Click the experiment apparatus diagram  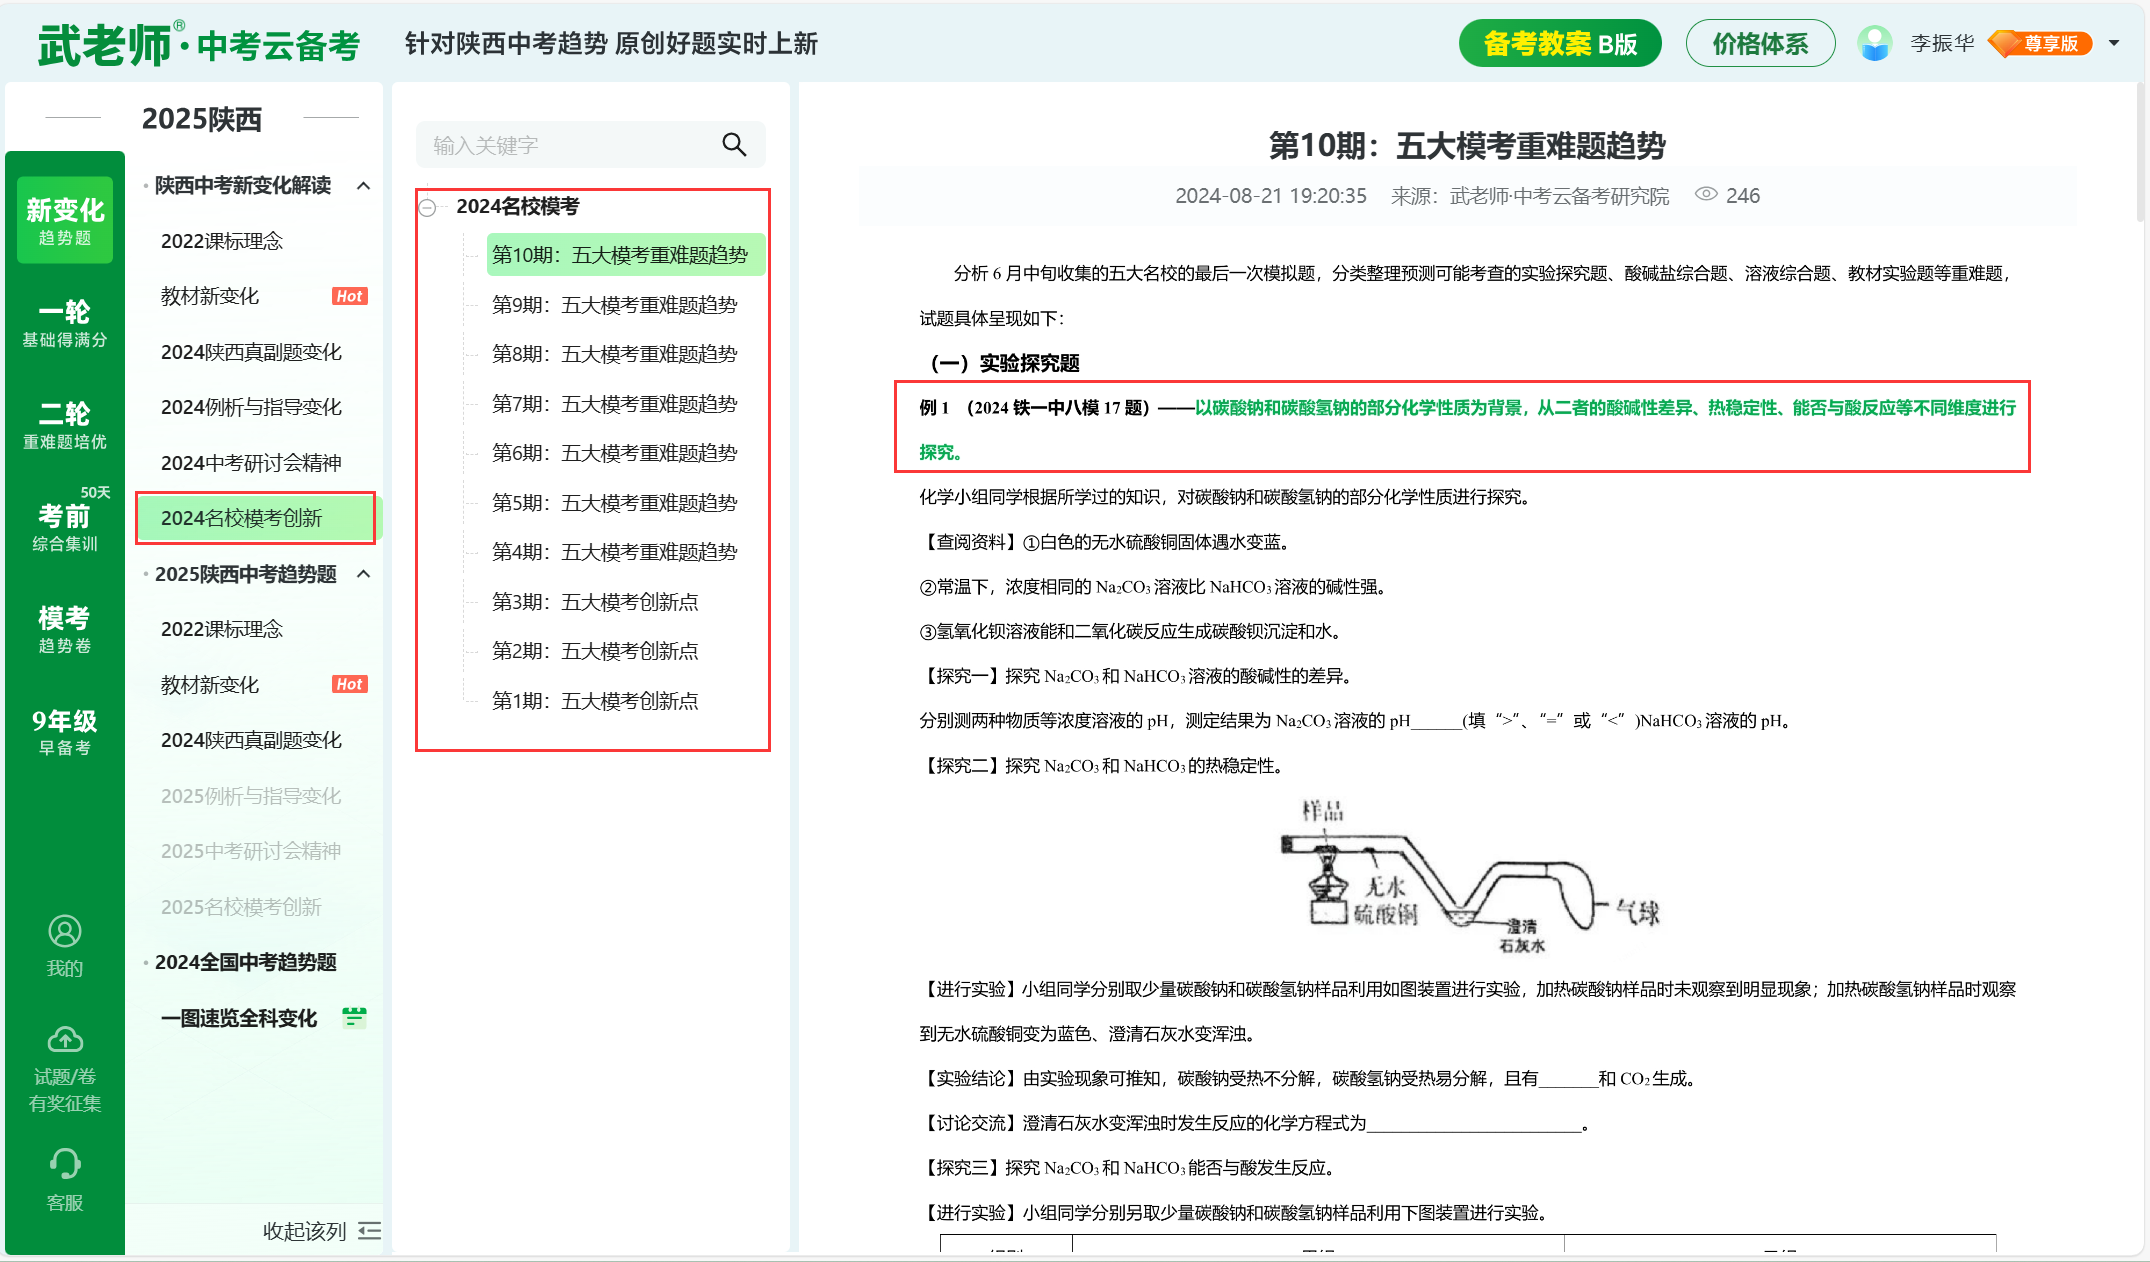pyautogui.click(x=1470, y=875)
